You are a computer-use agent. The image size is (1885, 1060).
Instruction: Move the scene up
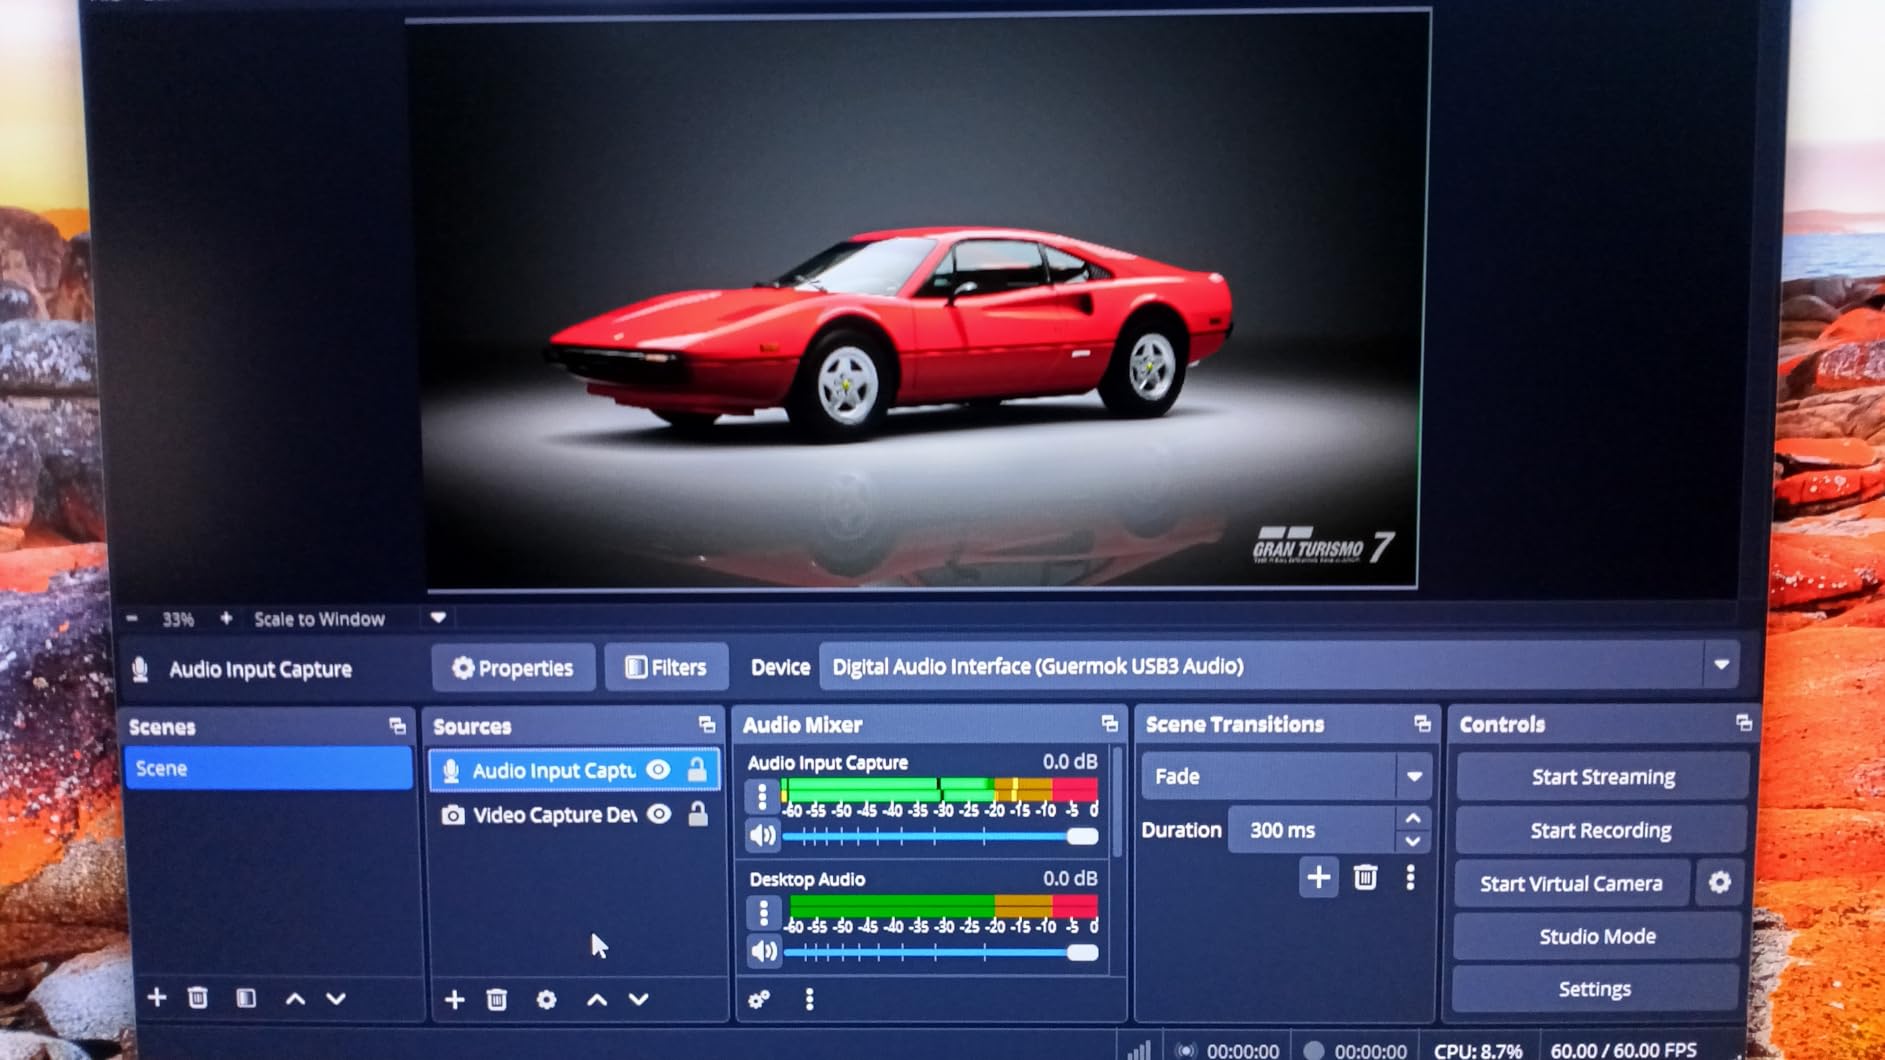tap(295, 998)
